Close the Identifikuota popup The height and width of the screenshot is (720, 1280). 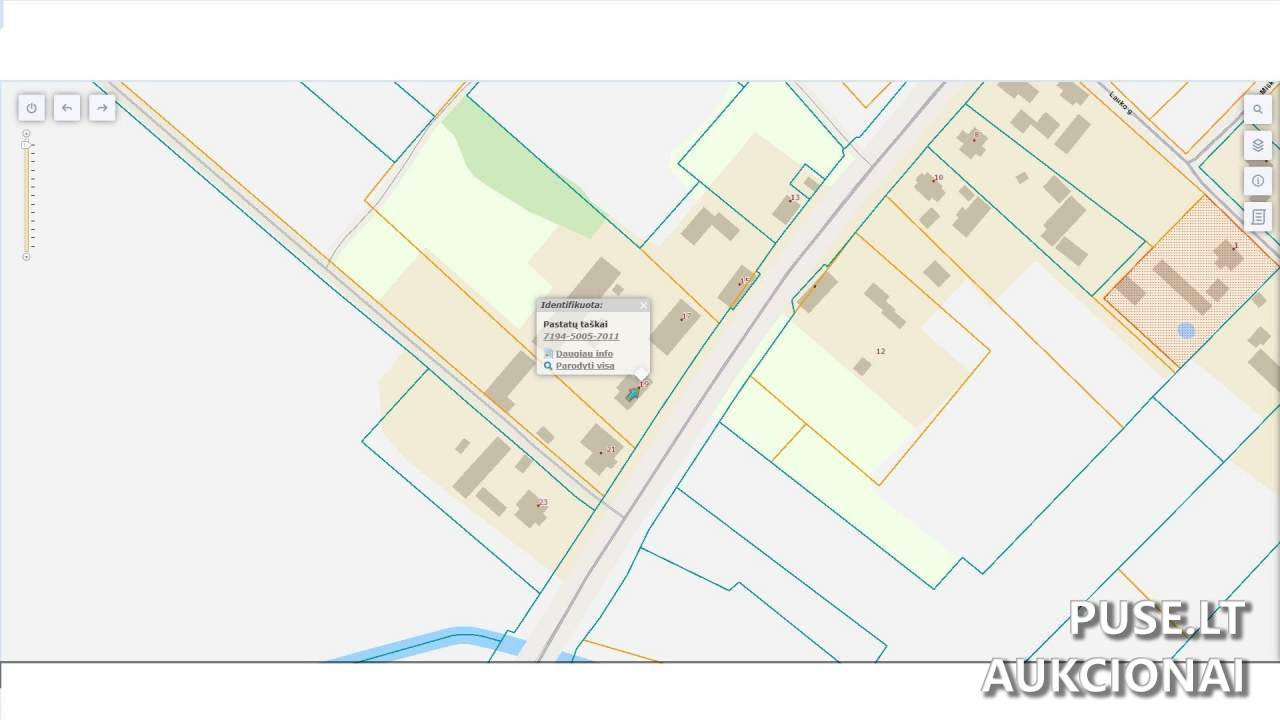[643, 305]
